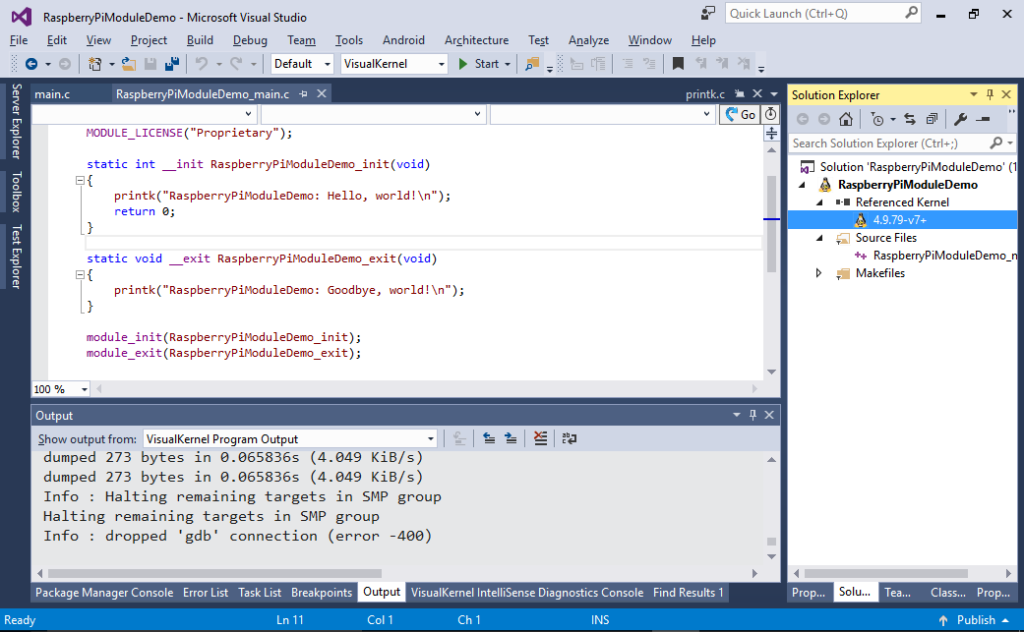Open Properties via the wrench icon
1024x632 pixels.
click(x=960, y=119)
